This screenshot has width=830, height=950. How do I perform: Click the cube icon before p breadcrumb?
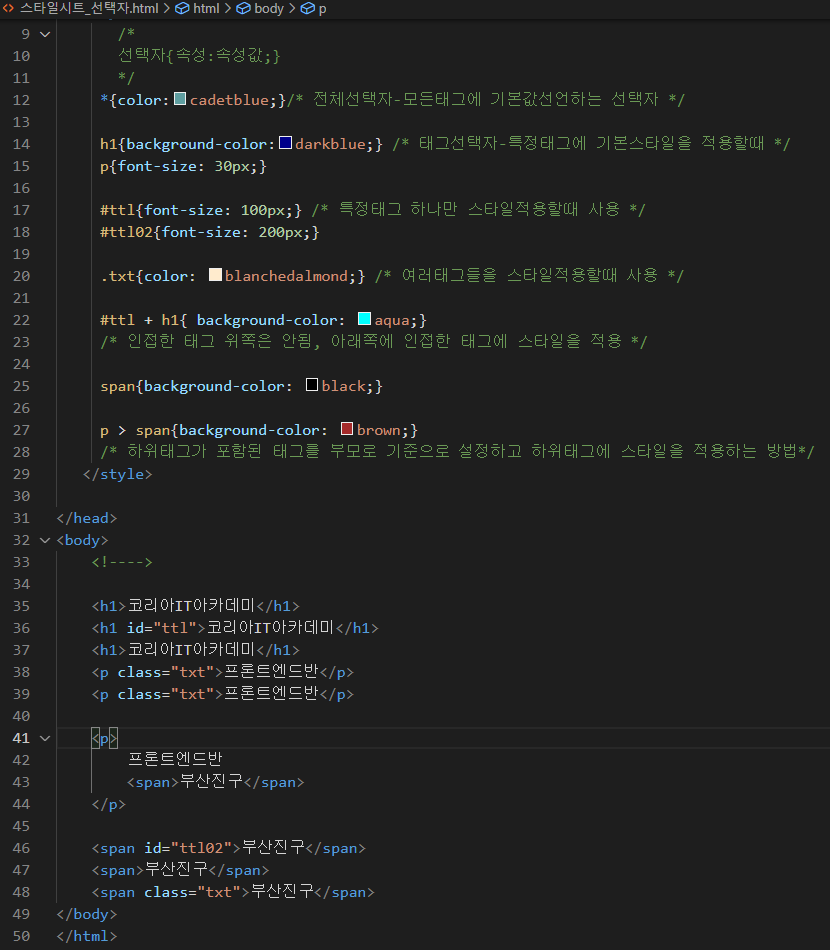(x=308, y=8)
